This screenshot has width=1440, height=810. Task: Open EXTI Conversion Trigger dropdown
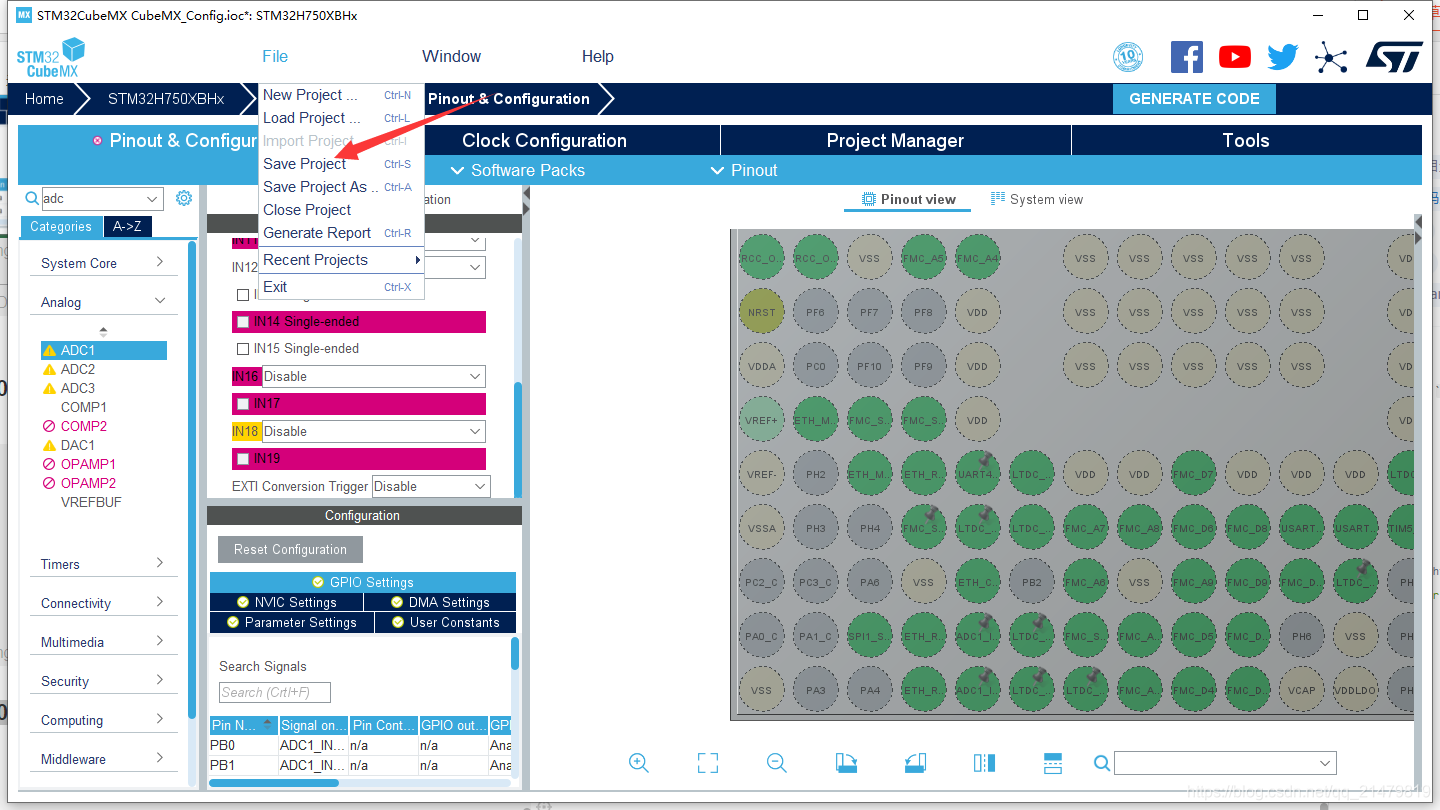tap(431, 487)
